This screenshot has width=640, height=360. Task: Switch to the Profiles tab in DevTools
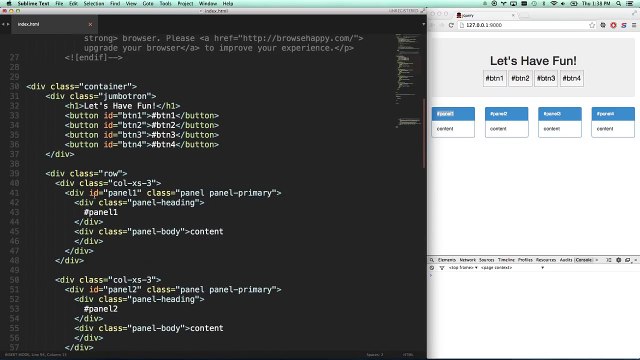point(525,260)
